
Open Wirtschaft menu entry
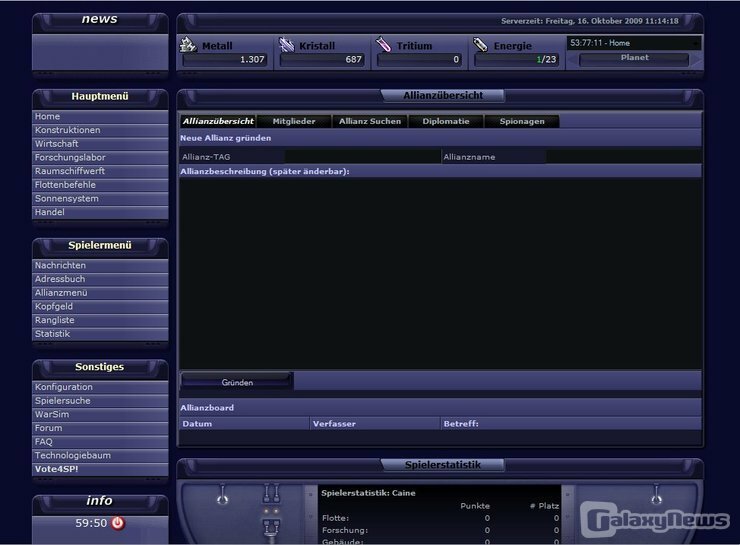point(100,144)
